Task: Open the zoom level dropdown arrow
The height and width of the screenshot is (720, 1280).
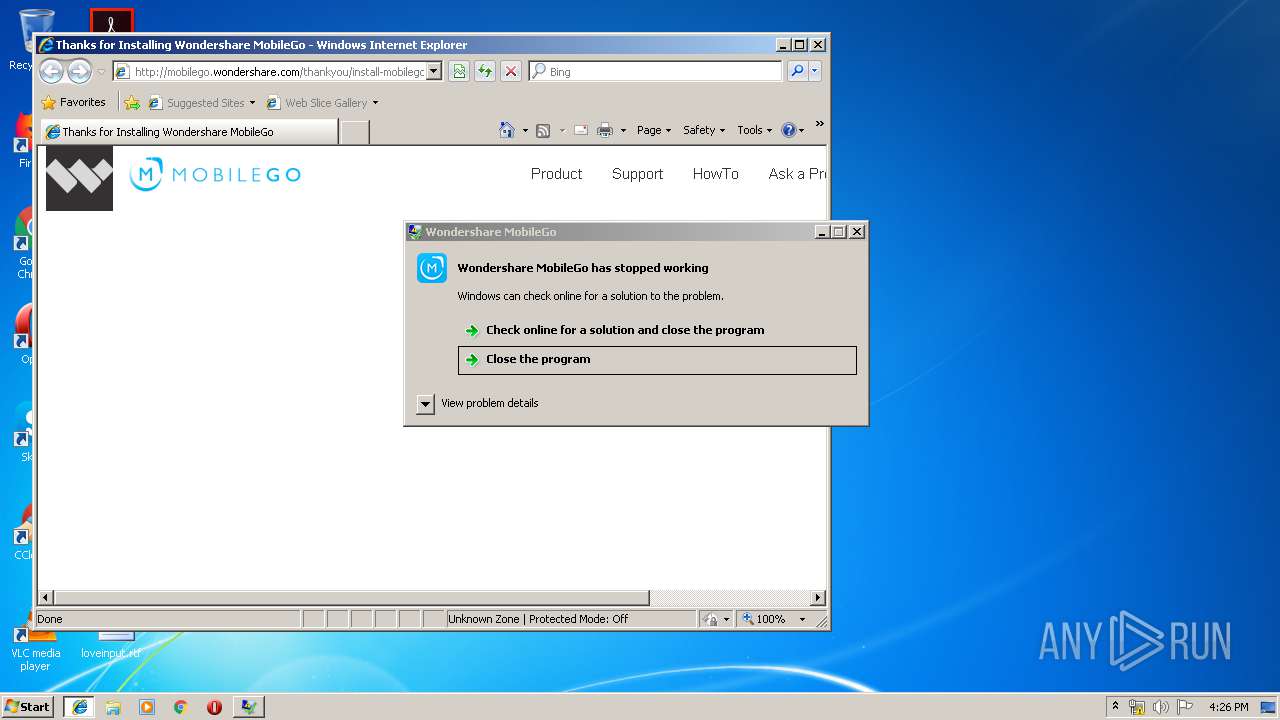Action: 802,619
